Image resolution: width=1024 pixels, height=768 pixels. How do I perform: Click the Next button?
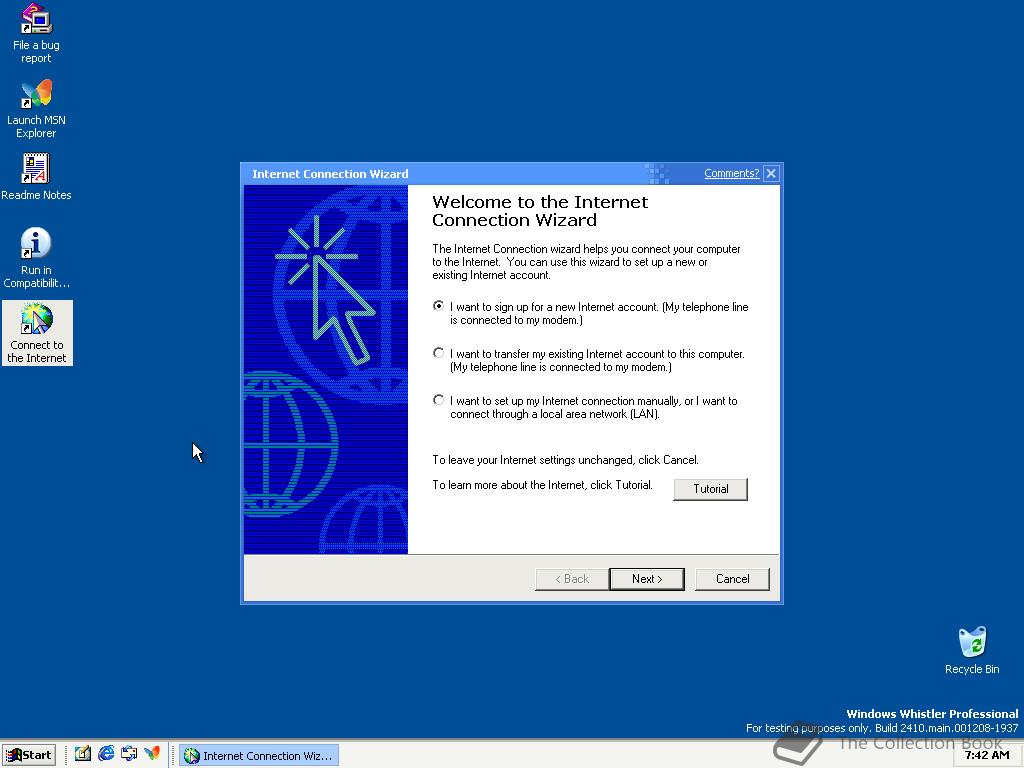(x=647, y=579)
